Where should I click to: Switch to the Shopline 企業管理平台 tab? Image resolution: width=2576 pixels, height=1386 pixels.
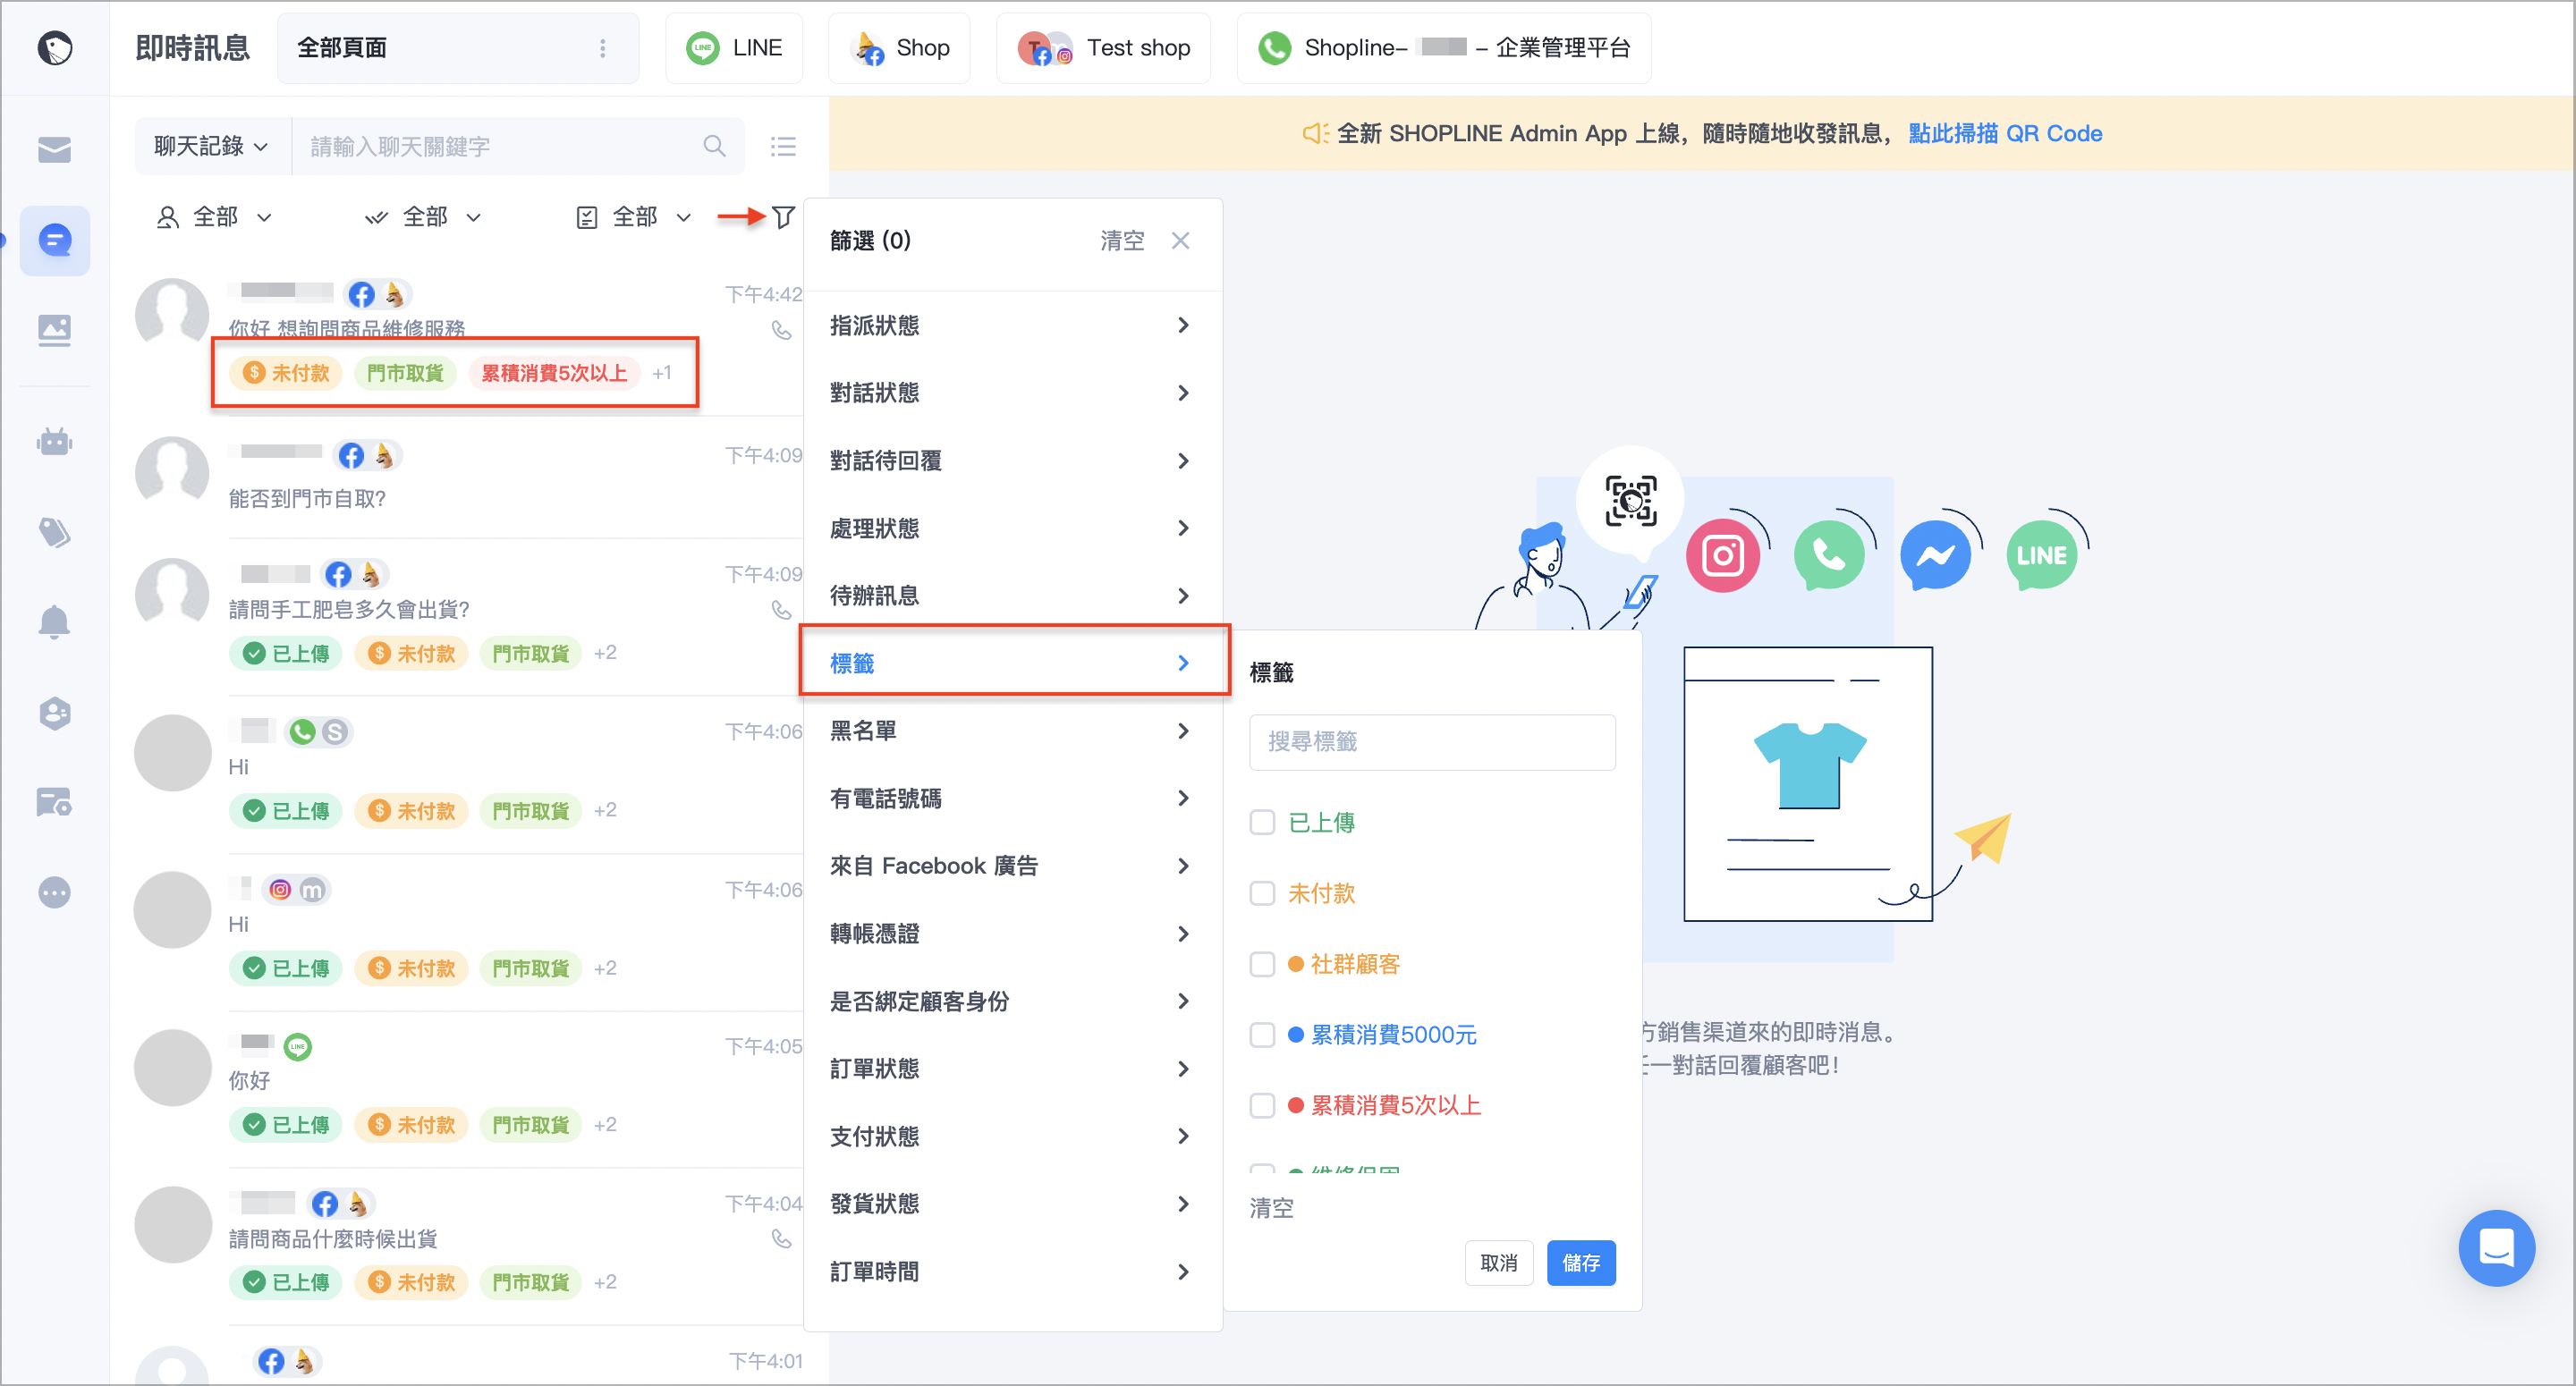1443,48
